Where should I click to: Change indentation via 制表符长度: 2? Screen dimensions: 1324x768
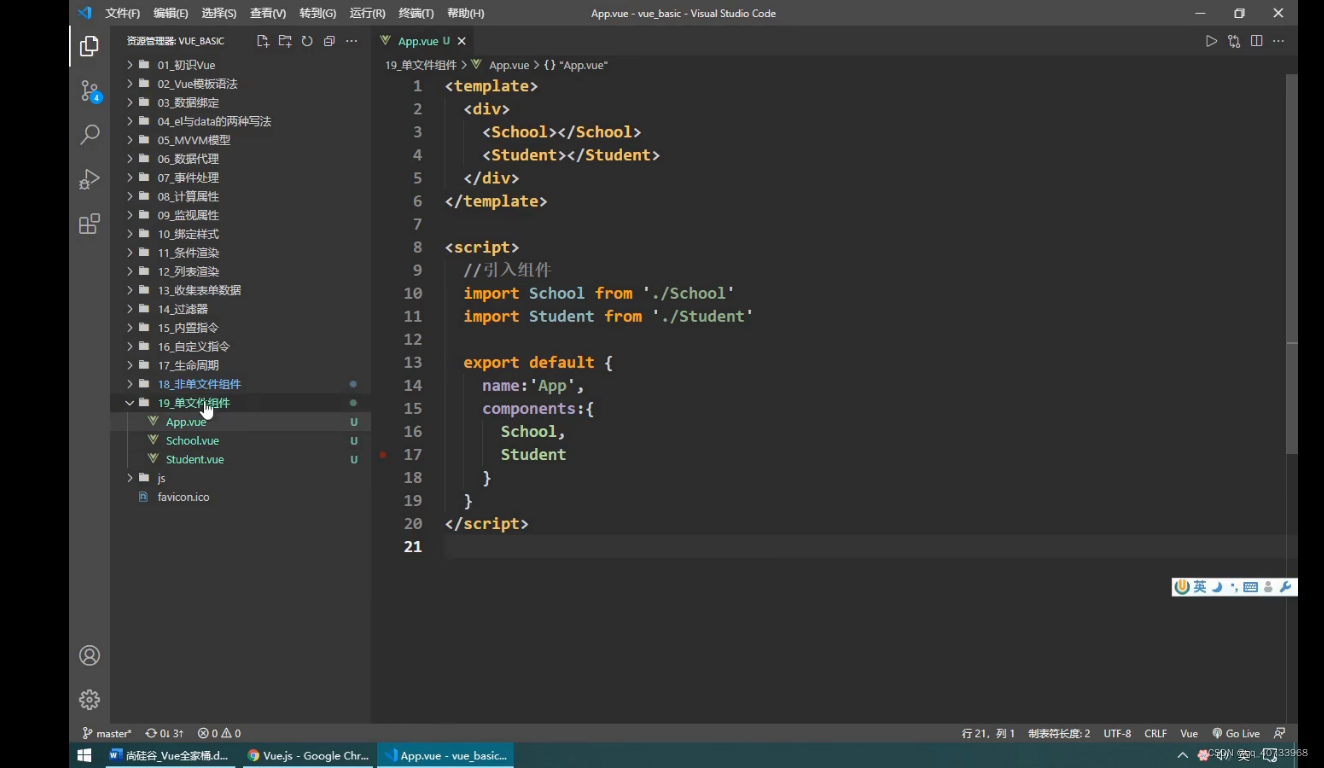(x=1059, y=733)
